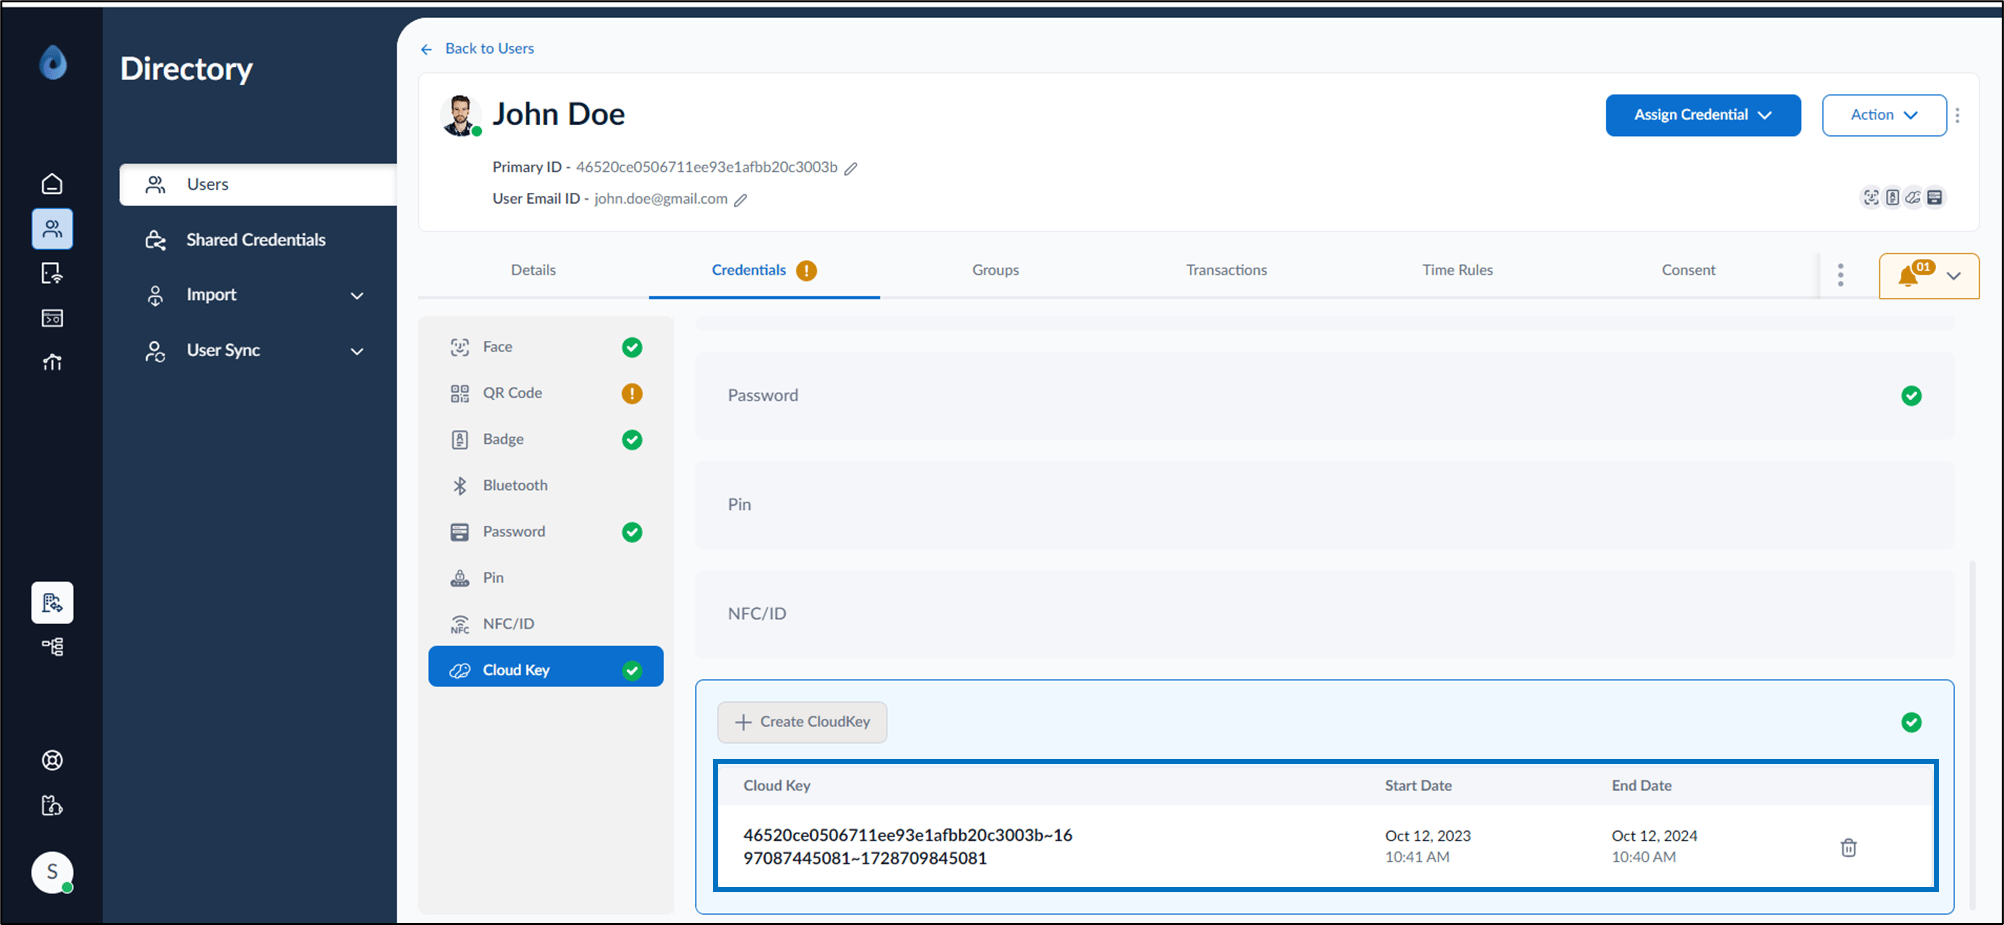
Task: Click the S user avatar
Action: click(x=52, y=872)
